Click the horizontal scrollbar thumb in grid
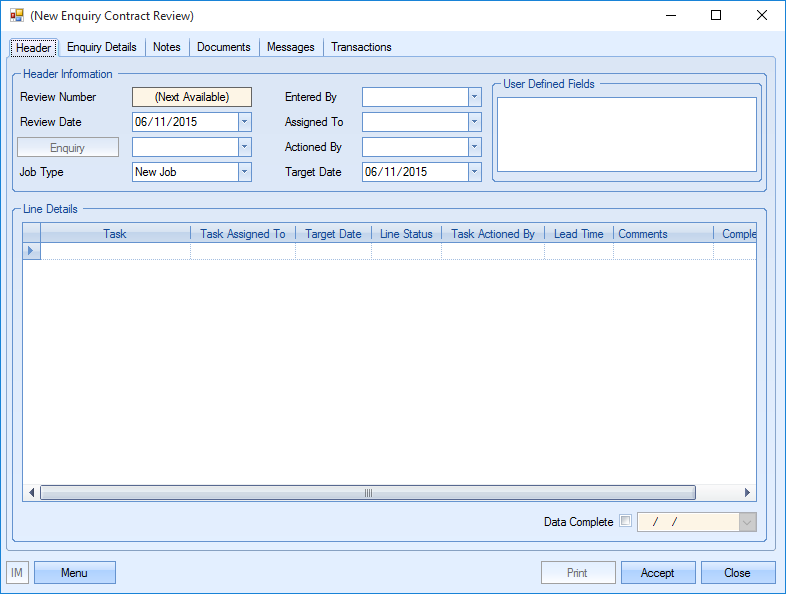786x594 pixels. [x=367, y=493]
